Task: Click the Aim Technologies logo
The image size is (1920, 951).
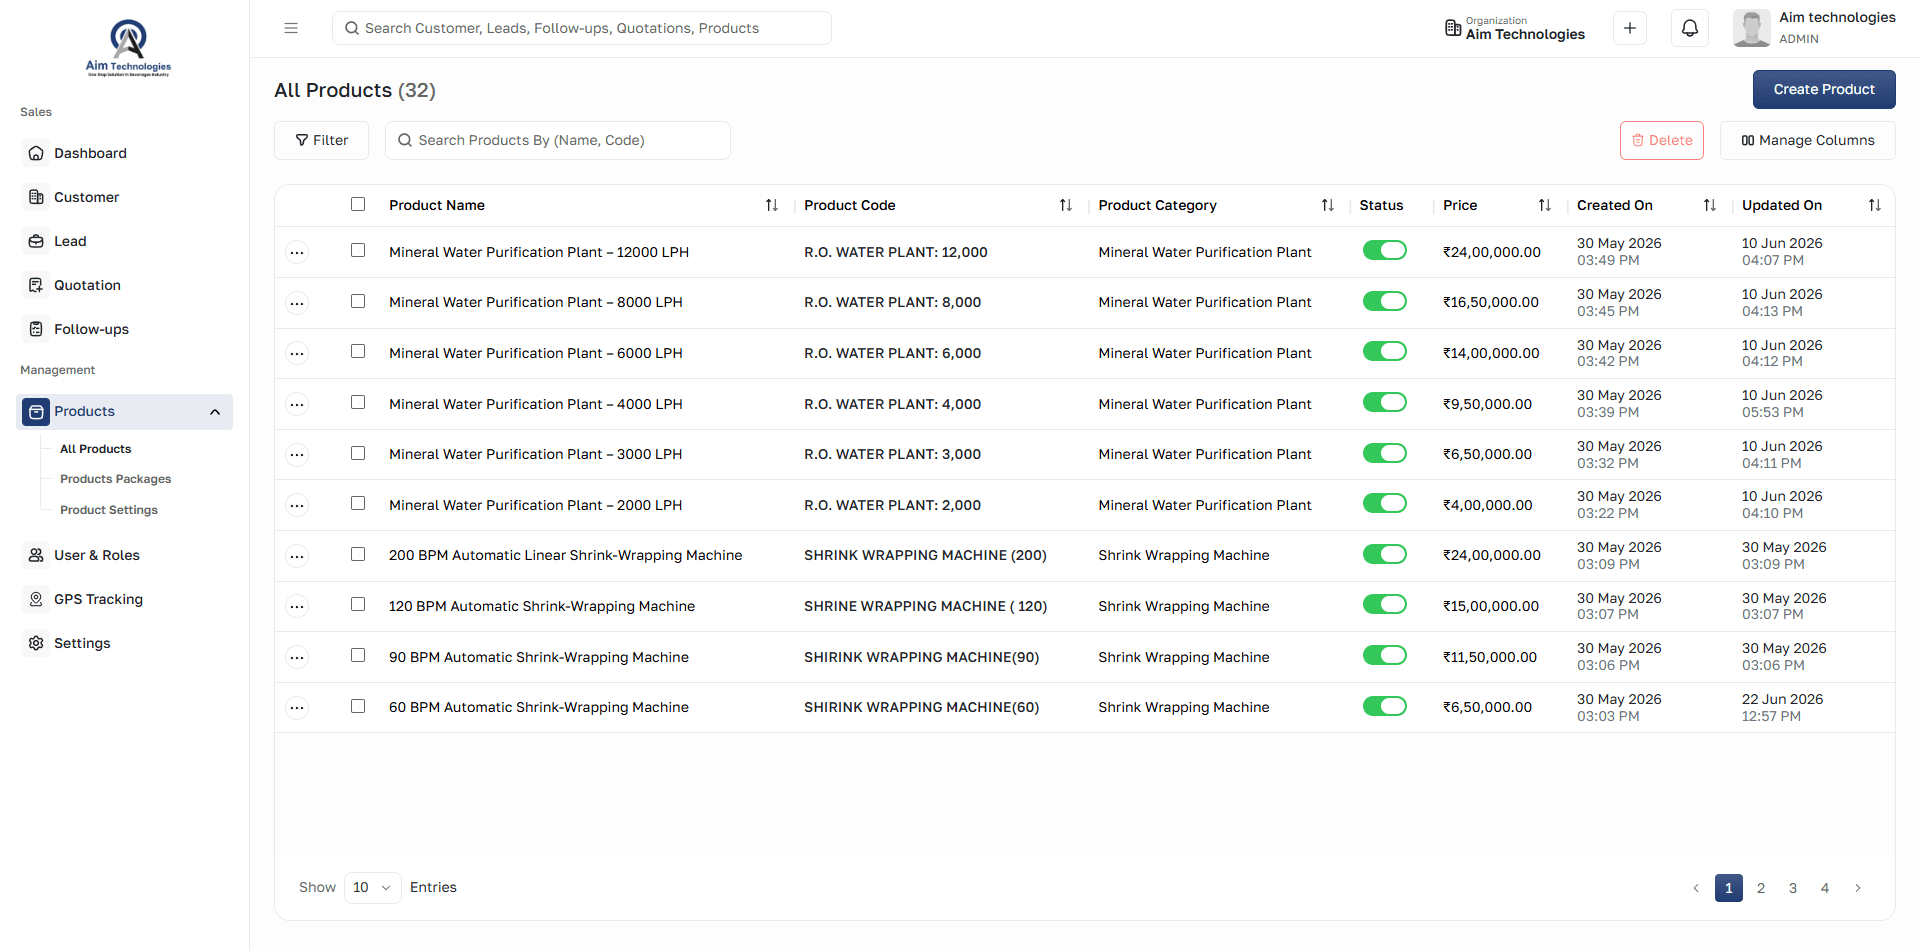Action: click(x=128, y=47)
